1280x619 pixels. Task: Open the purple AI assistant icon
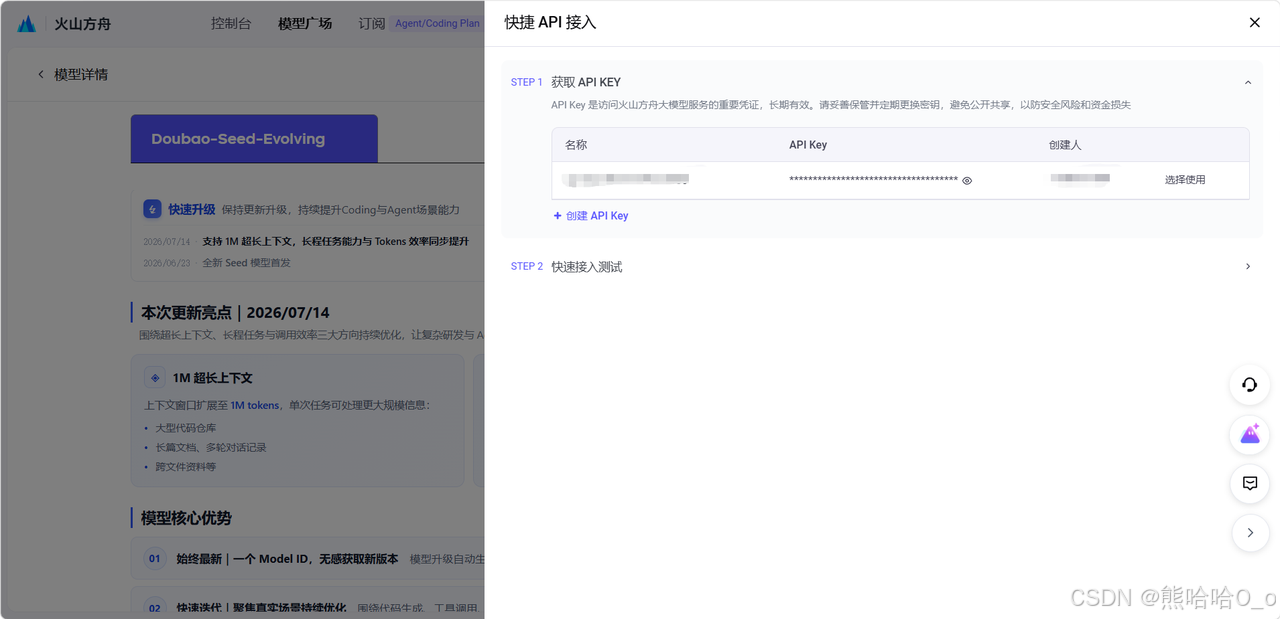[1250, 434]
